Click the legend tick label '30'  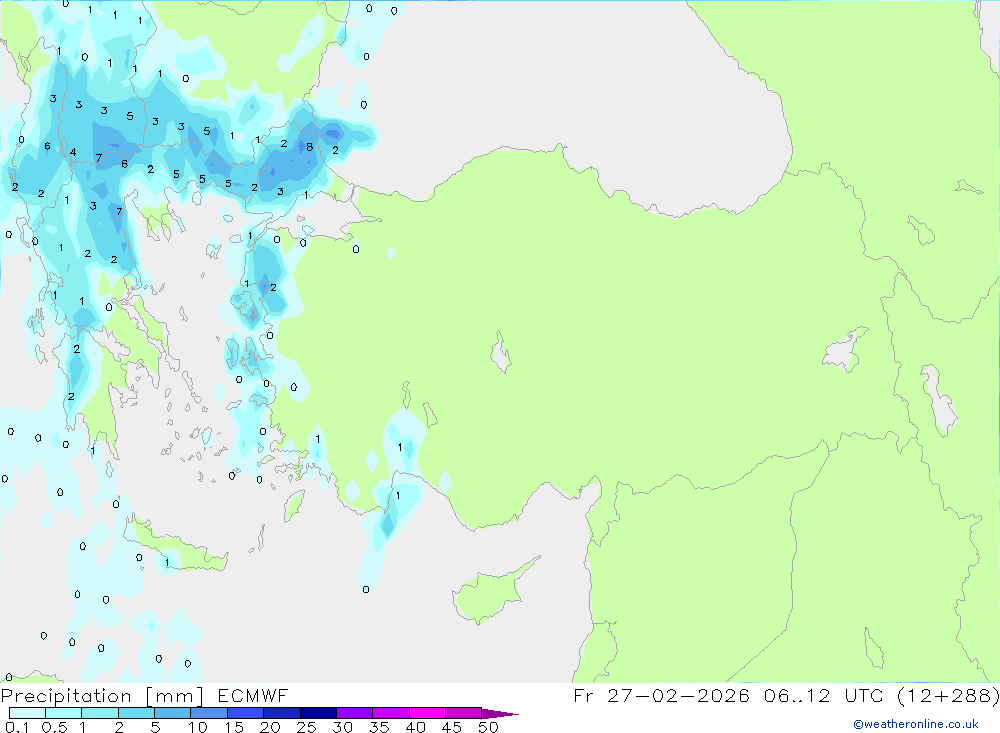click(x=343, y=727)
